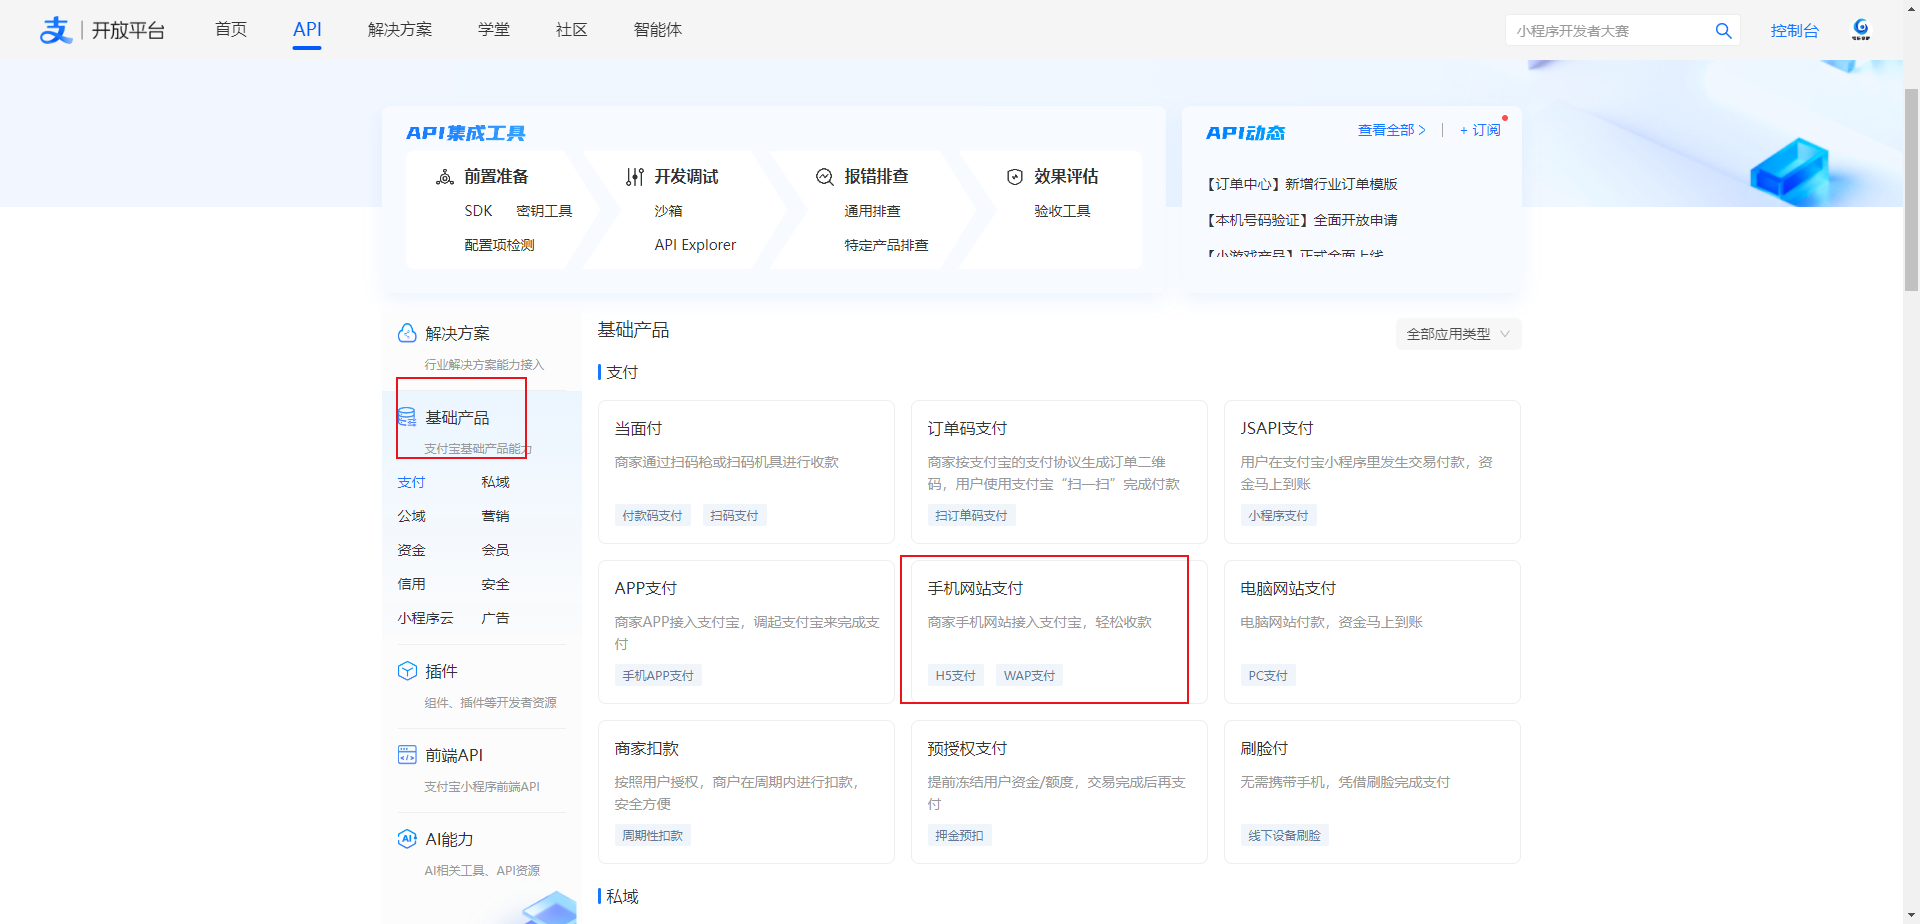The image size is (1920, 924).
Task: Open 特定产品排查 link
Action: click(886, 245)
